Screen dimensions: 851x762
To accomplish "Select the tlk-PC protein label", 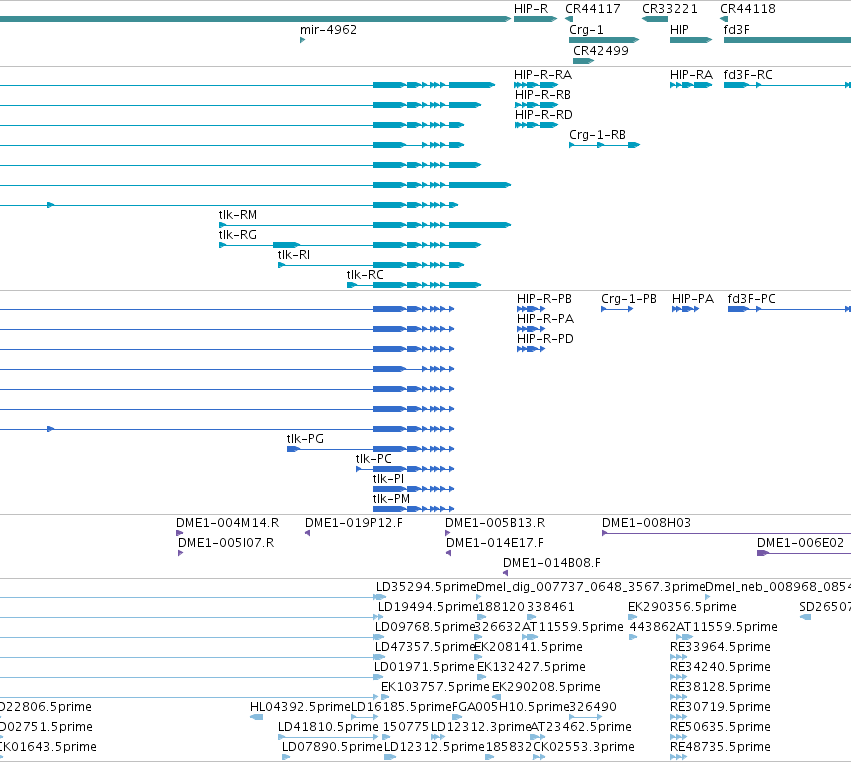I will tap(373, 459).
